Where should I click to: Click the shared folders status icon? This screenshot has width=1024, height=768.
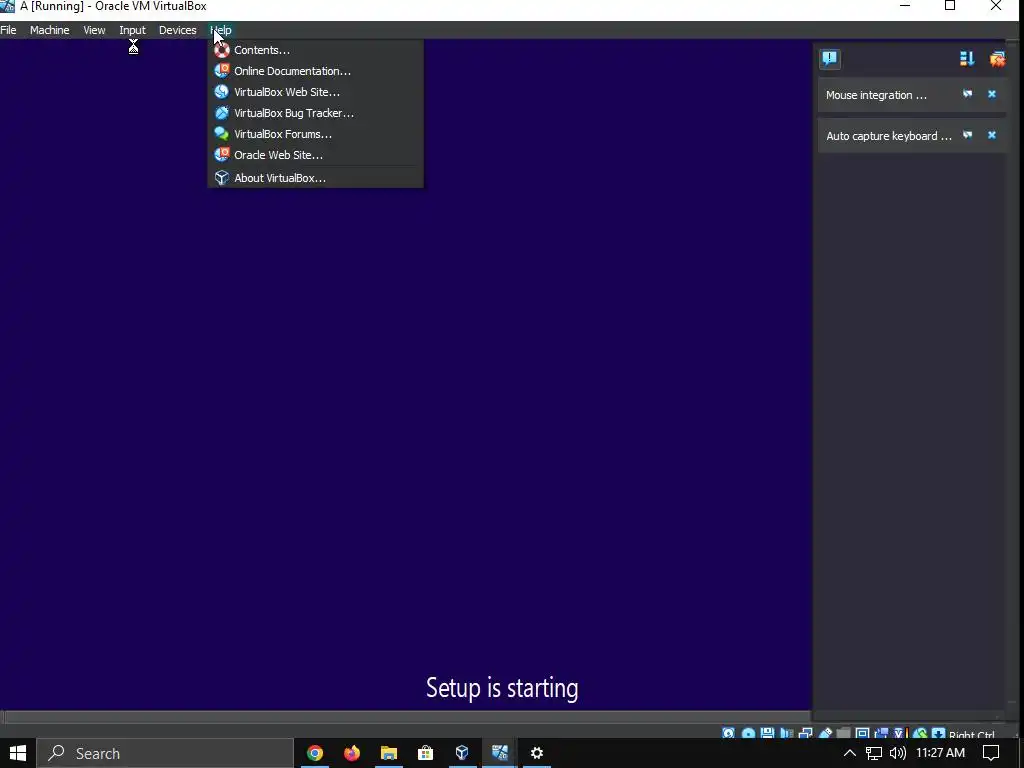click(x=844, y=733)
